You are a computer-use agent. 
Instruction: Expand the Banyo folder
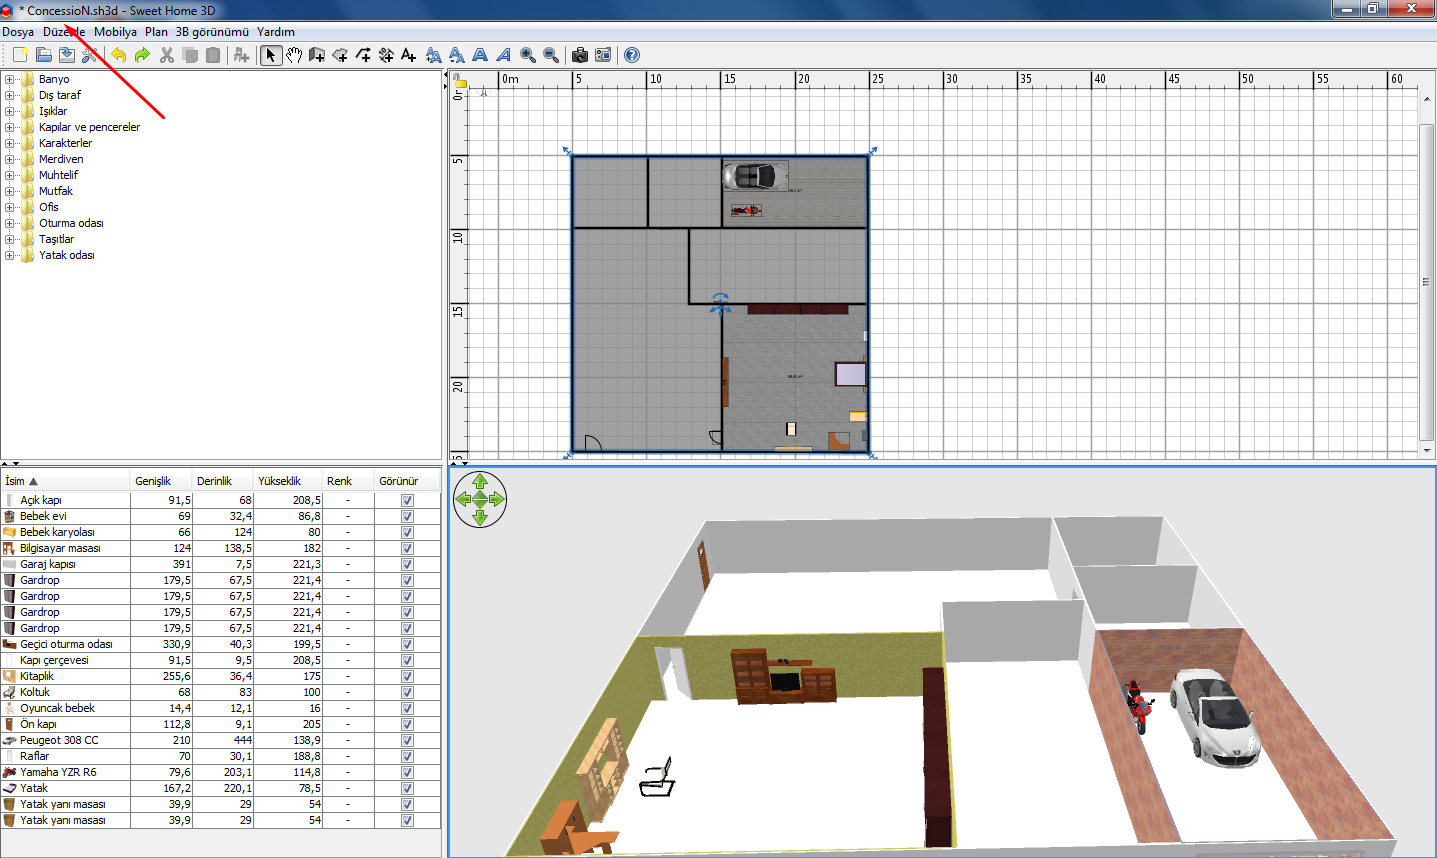coord(10,79)
